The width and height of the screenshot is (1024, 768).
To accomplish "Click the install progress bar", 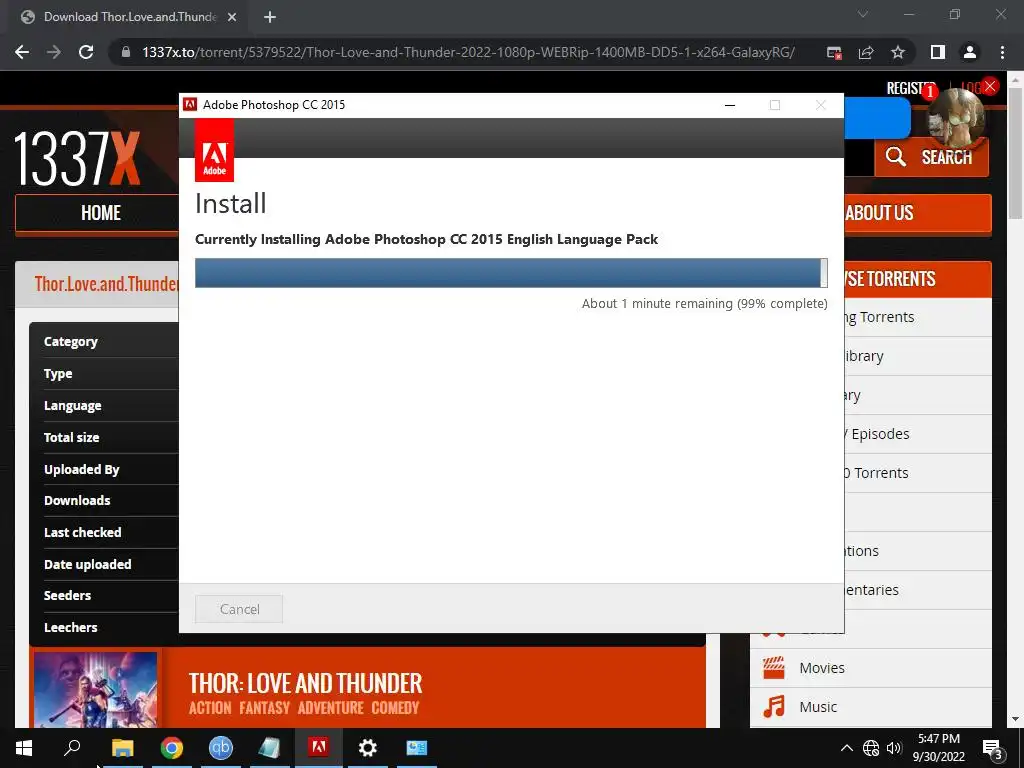I will (511, 272).
